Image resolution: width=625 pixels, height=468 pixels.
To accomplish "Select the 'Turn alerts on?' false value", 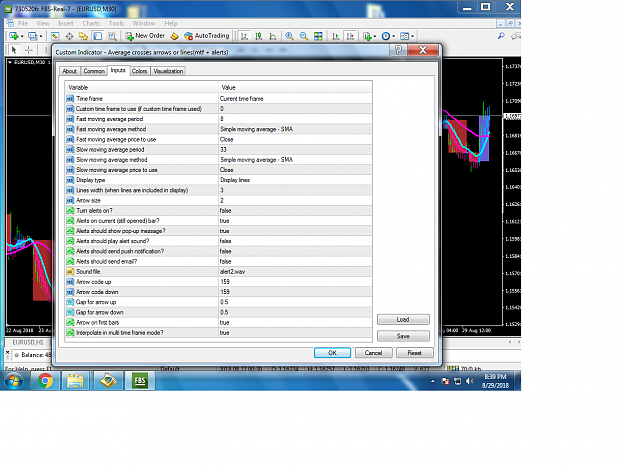I will click(x=295, y=210).
